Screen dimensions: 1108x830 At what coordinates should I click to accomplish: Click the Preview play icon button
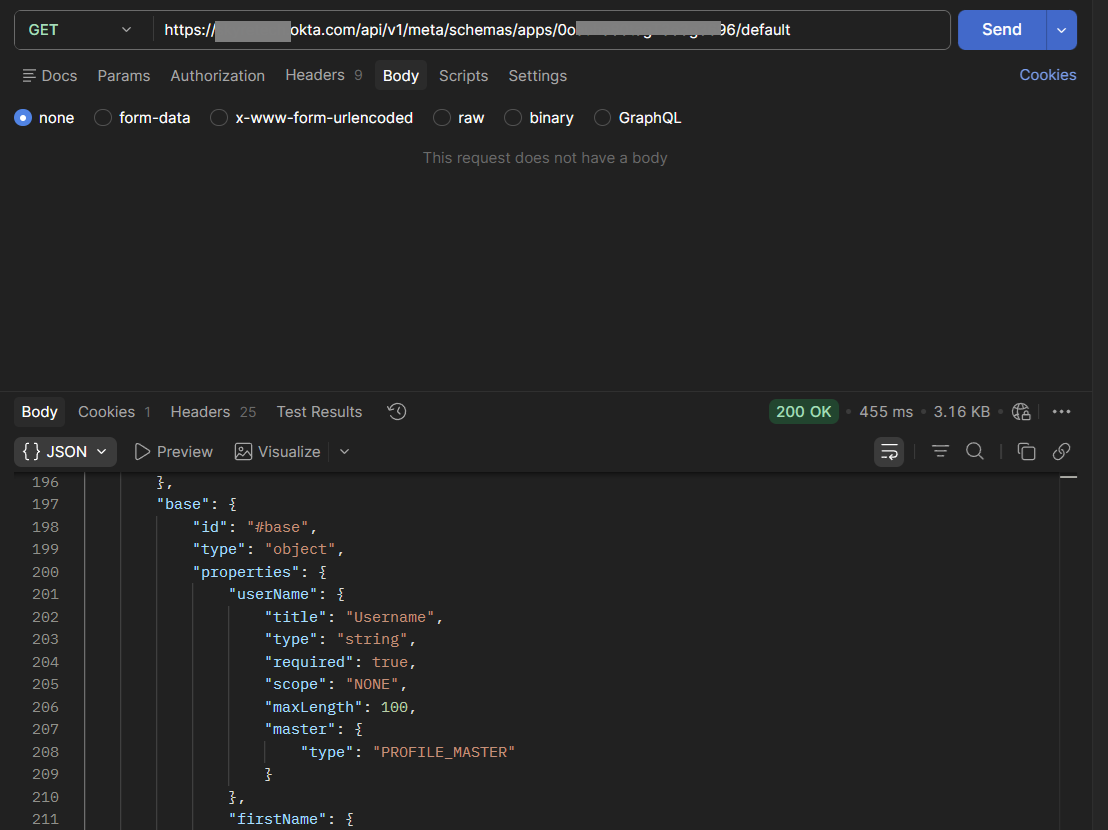[174, 451]
